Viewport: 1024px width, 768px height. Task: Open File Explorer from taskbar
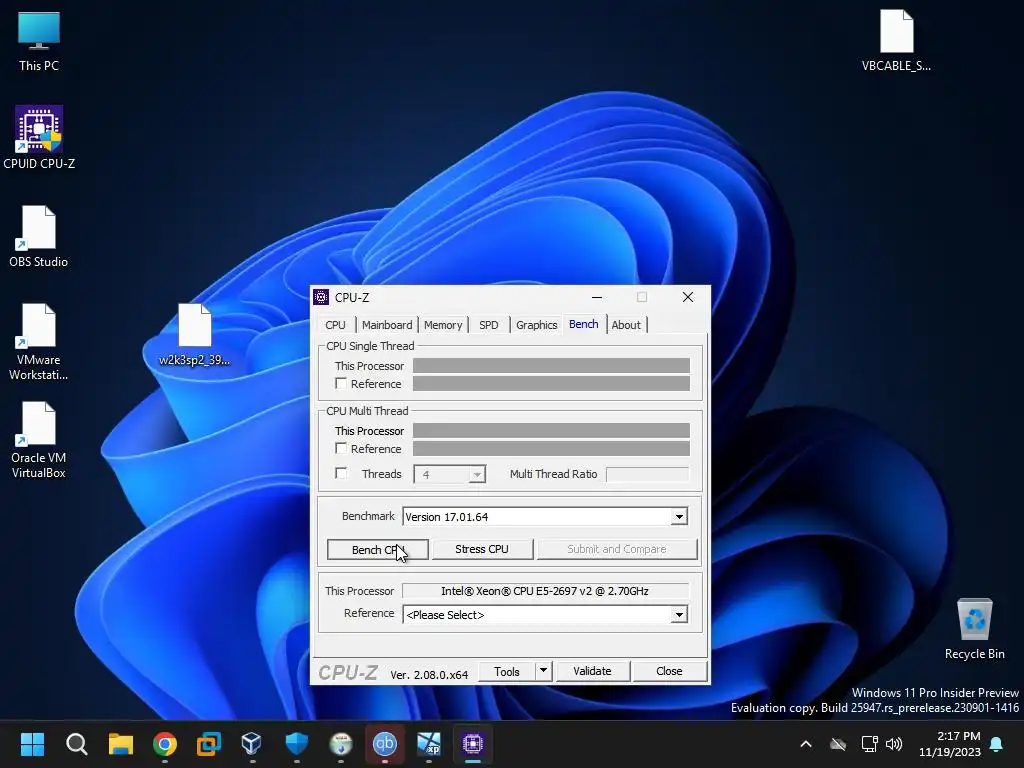click(121, 743)
